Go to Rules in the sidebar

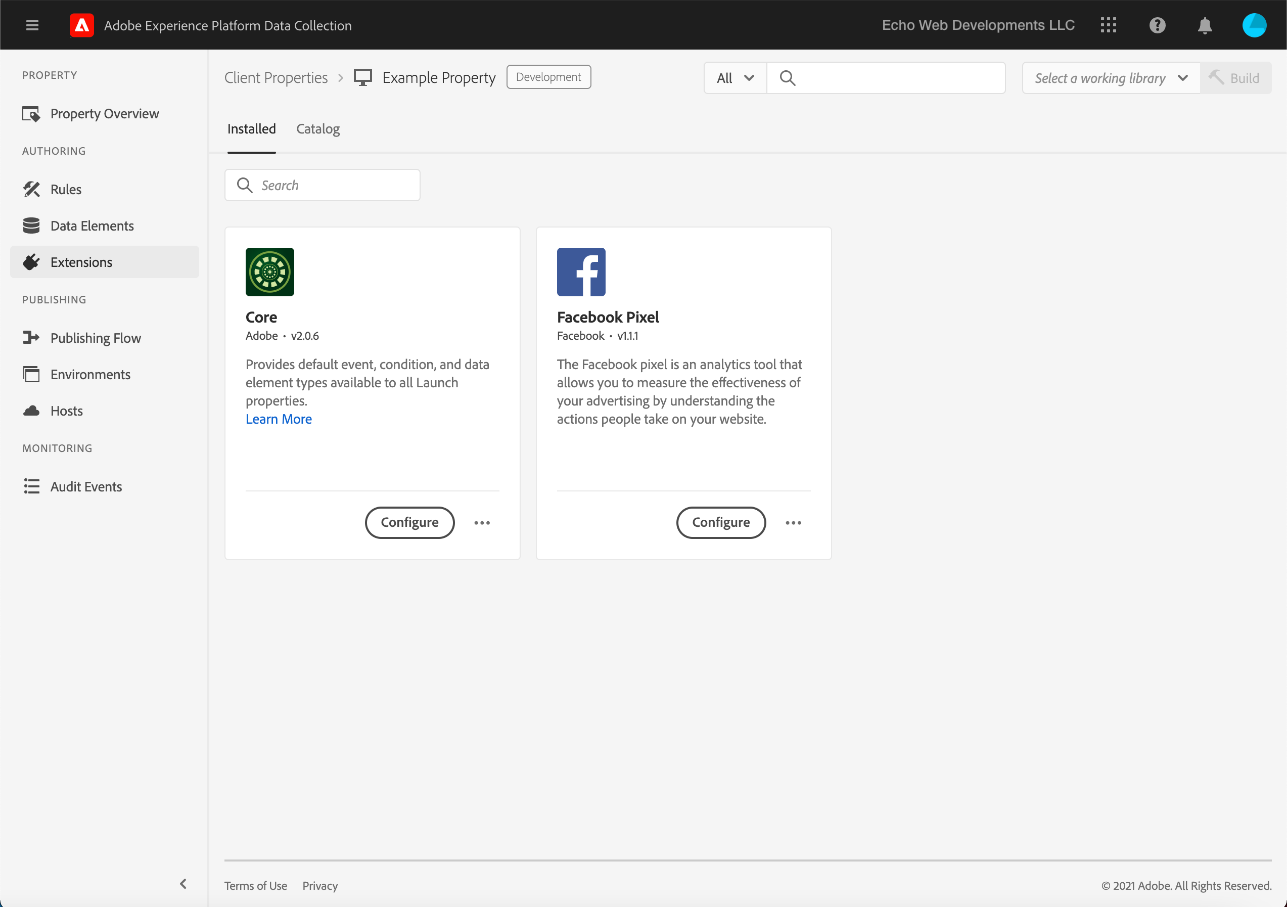pyautogui.click(x=66, y=189)
